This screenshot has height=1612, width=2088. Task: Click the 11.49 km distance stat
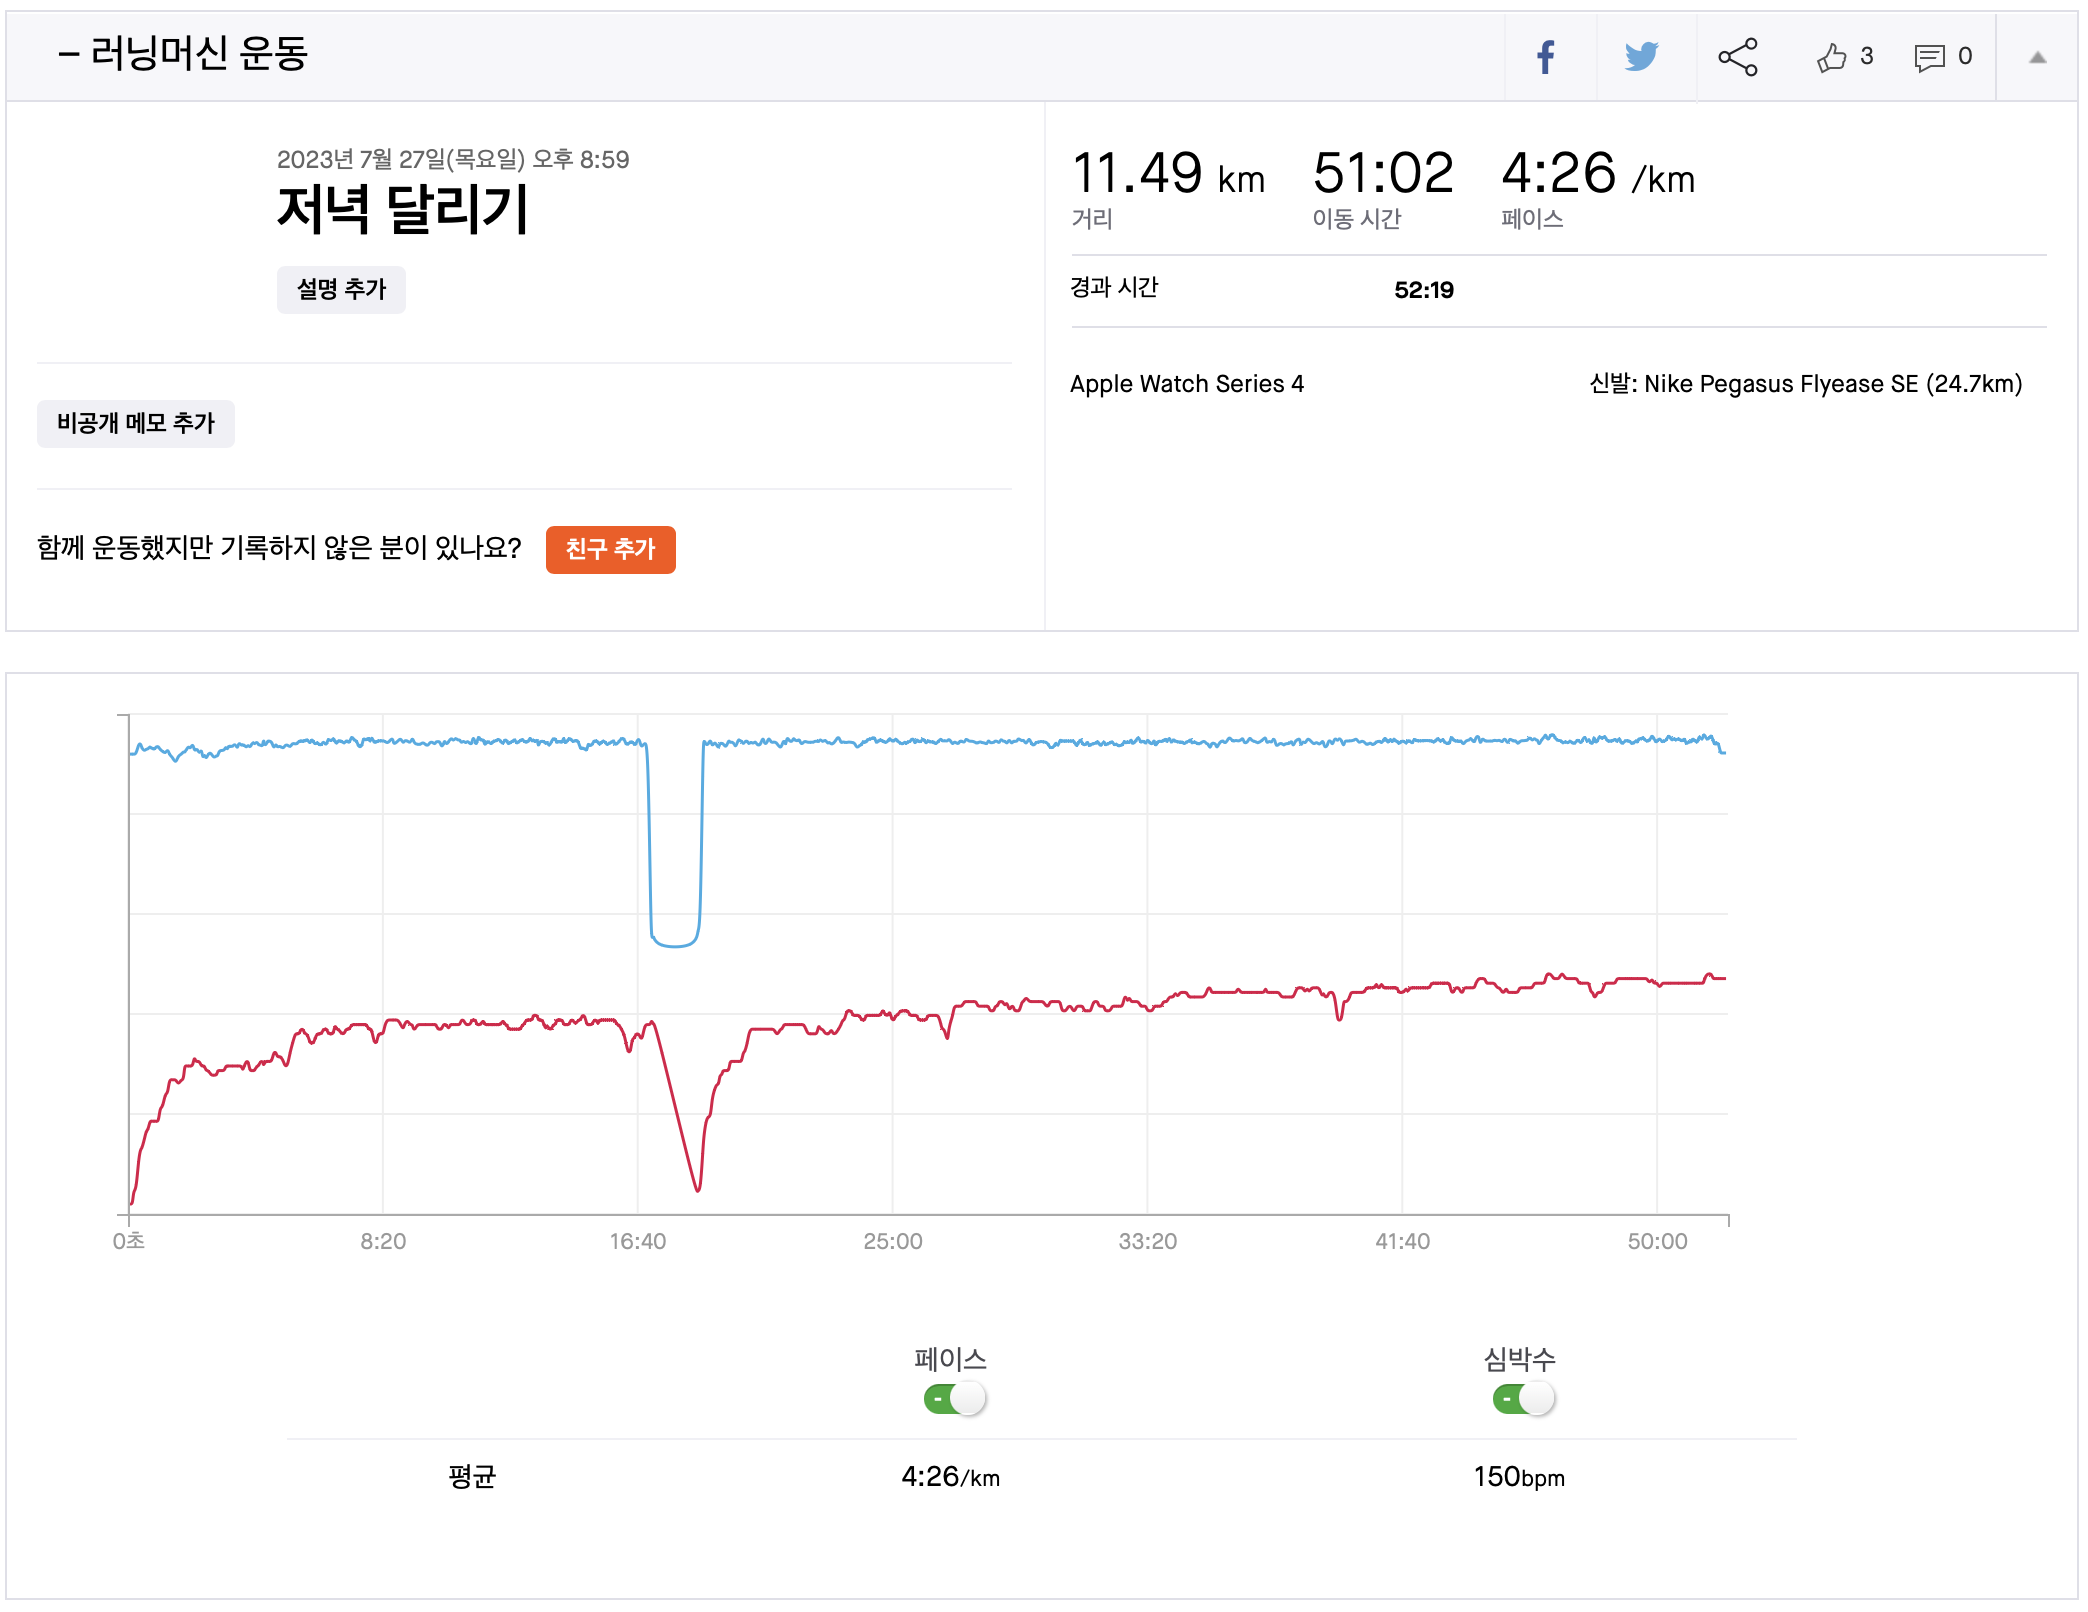[x=1167, y=176]
